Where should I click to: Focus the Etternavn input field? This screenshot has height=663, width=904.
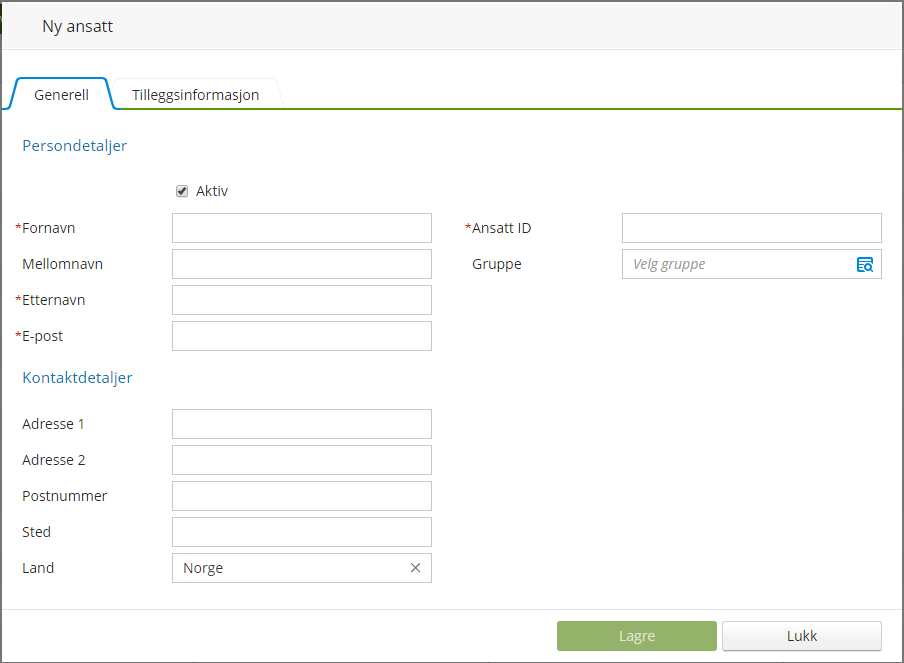[302, 300]
